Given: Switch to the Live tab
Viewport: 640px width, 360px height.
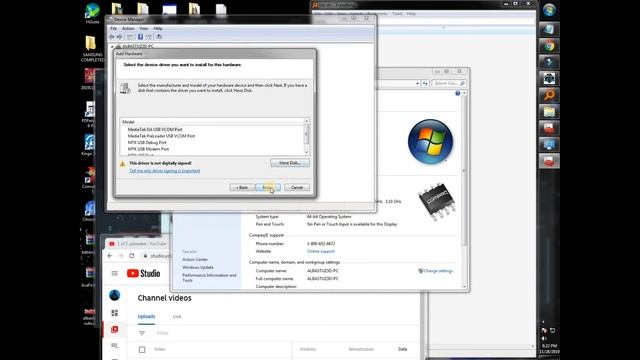Looking at the screenshot, I should pos(177,316).
